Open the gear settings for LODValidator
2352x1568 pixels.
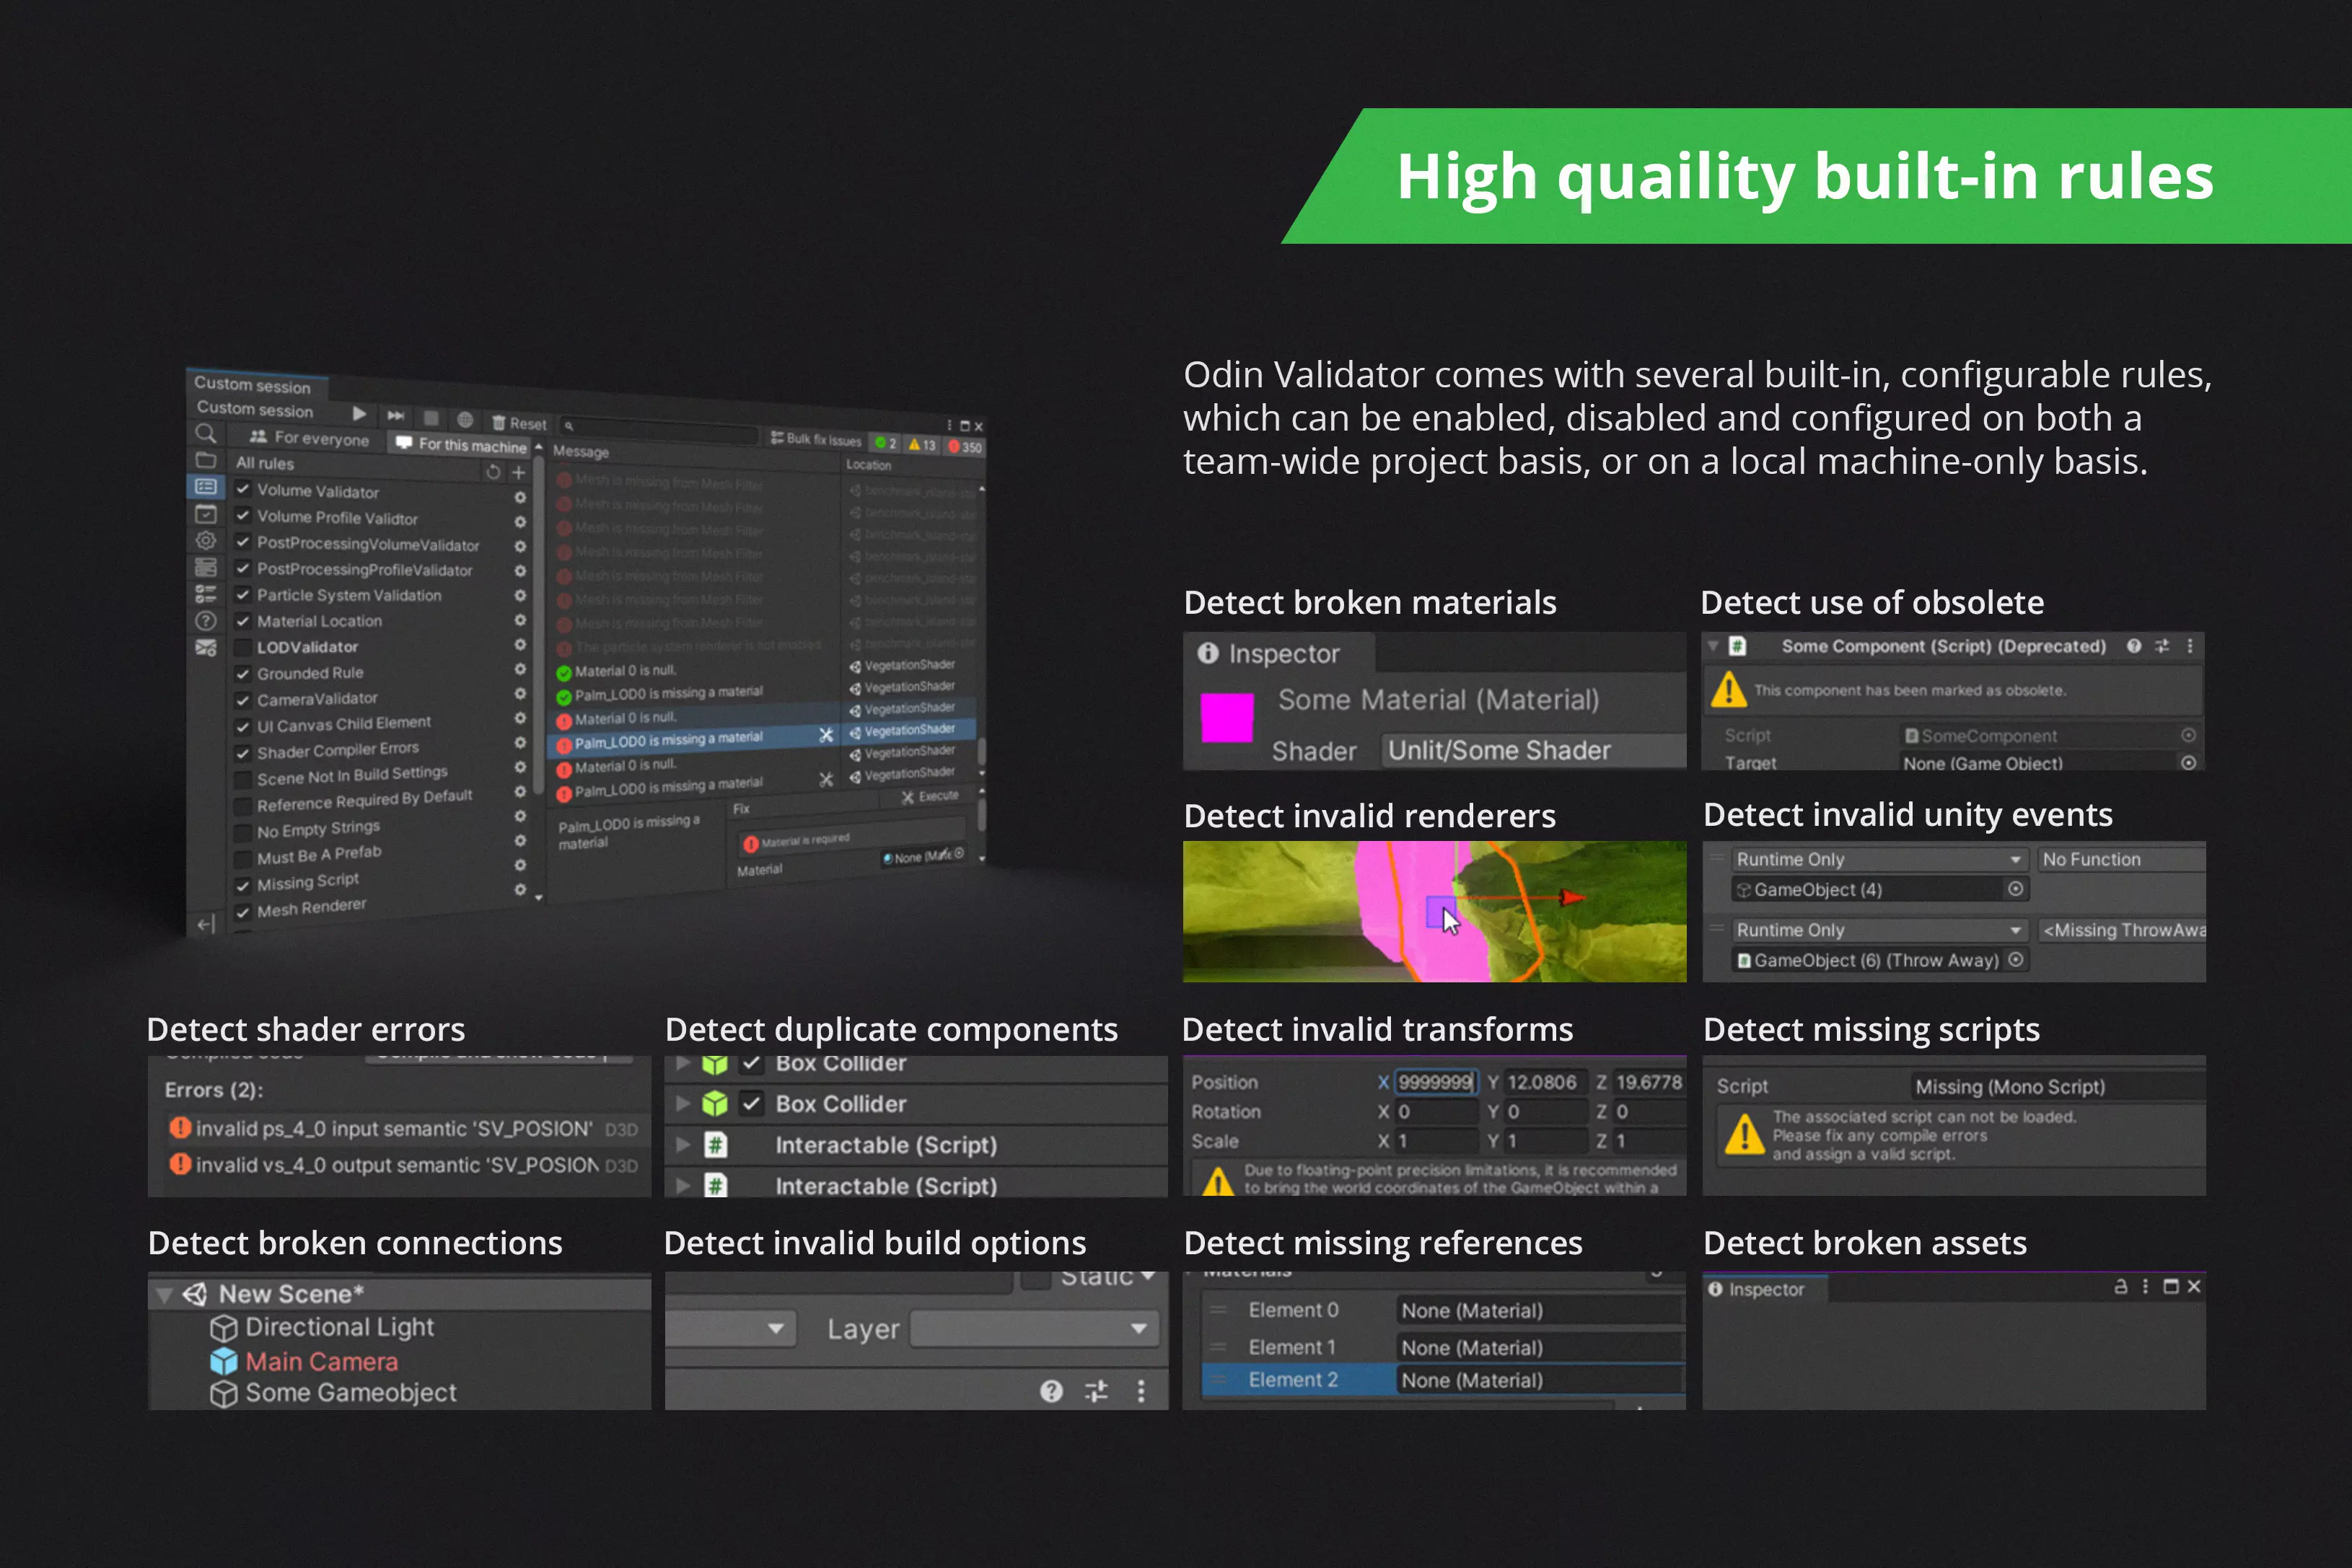pyautogui.click(x=520, y=645)
